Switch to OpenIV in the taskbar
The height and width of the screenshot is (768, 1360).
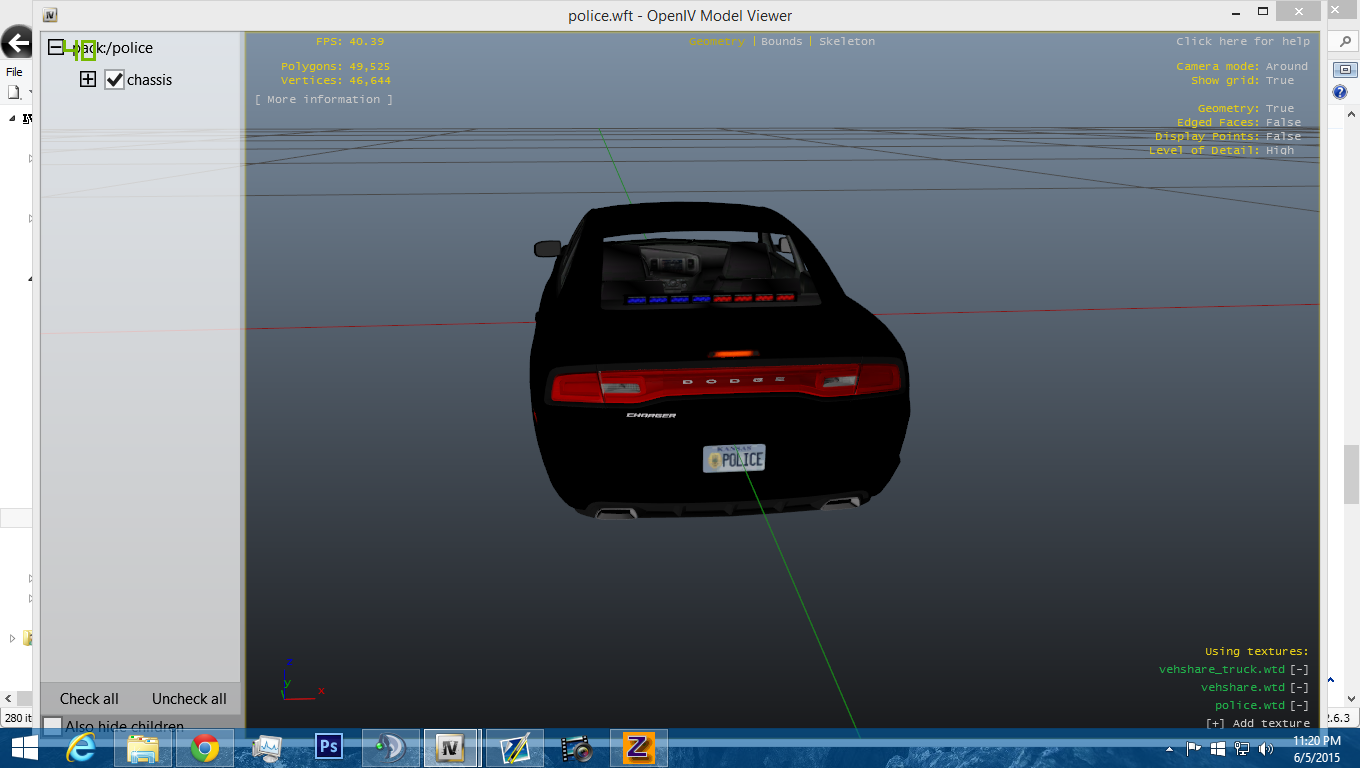coord(453,748)
